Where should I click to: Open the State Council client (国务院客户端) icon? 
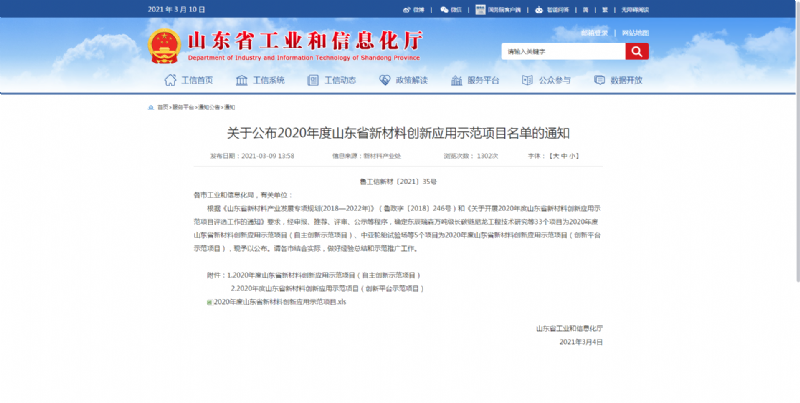[487, 9]
